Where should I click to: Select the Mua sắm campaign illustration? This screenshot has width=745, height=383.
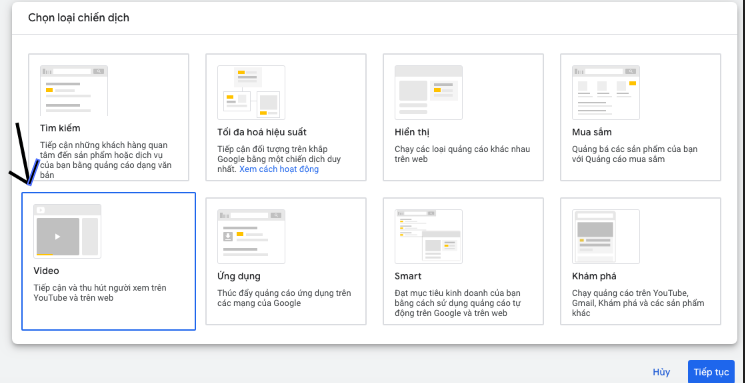[606, 92]
